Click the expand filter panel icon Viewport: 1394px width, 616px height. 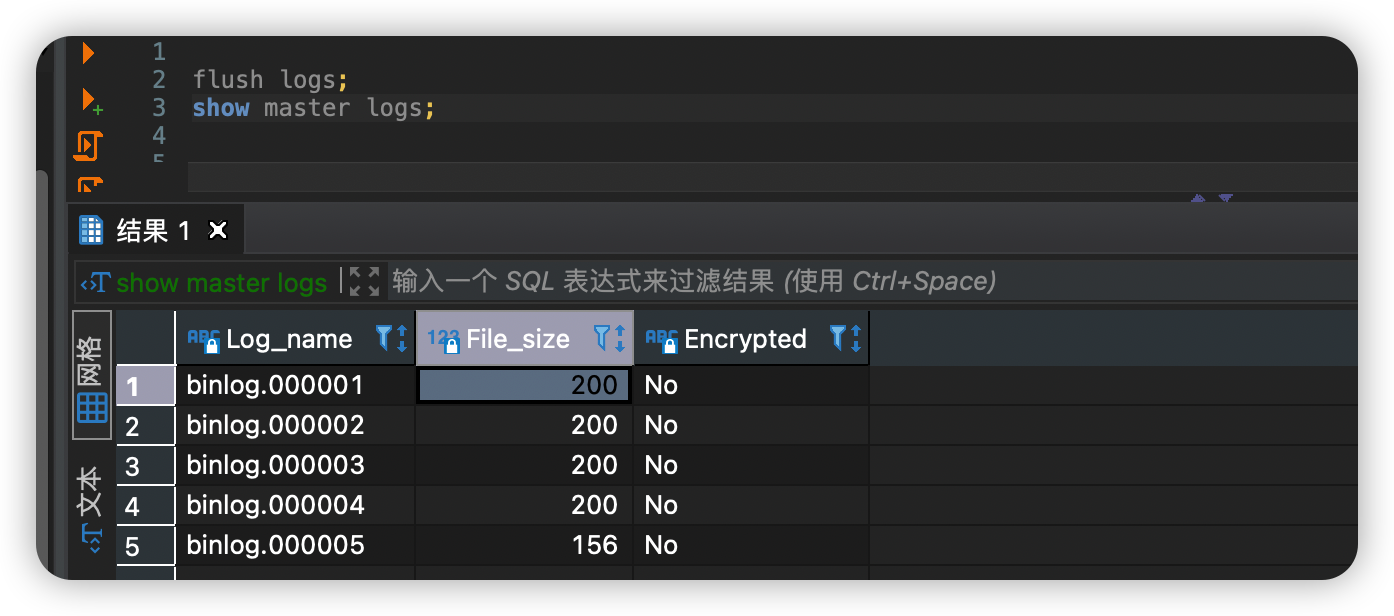(365, 282)
